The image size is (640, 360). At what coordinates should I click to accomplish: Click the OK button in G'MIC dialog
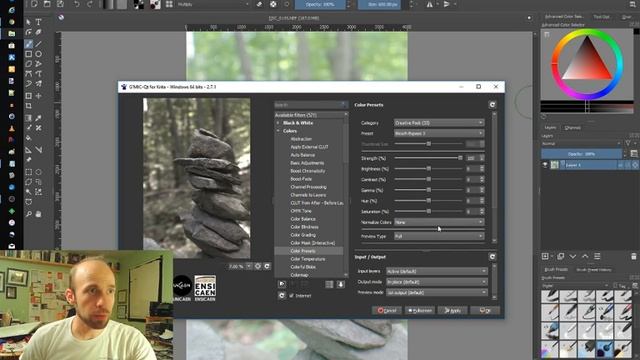coord(485,311)
